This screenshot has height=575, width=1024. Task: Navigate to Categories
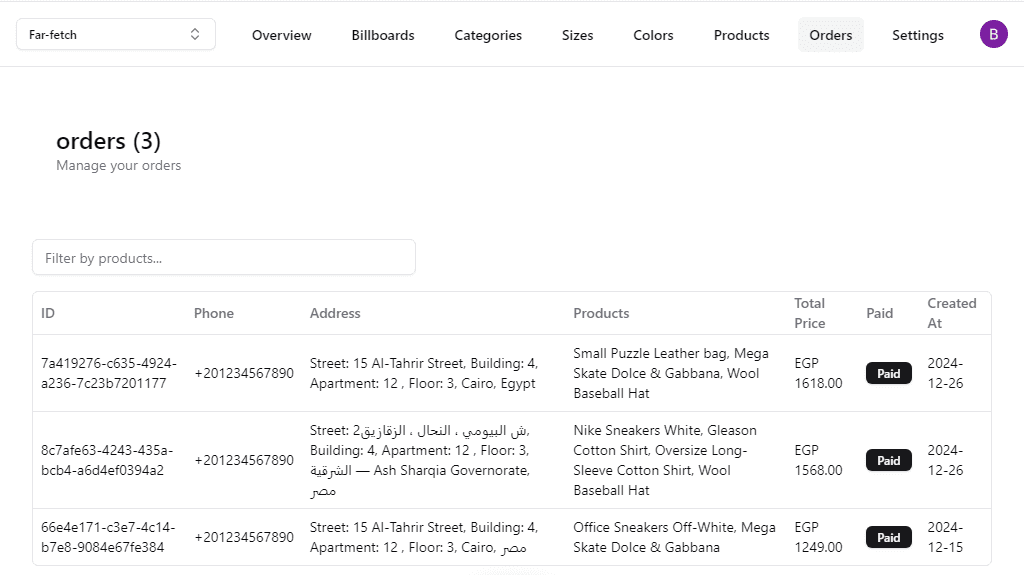point(488,35)
